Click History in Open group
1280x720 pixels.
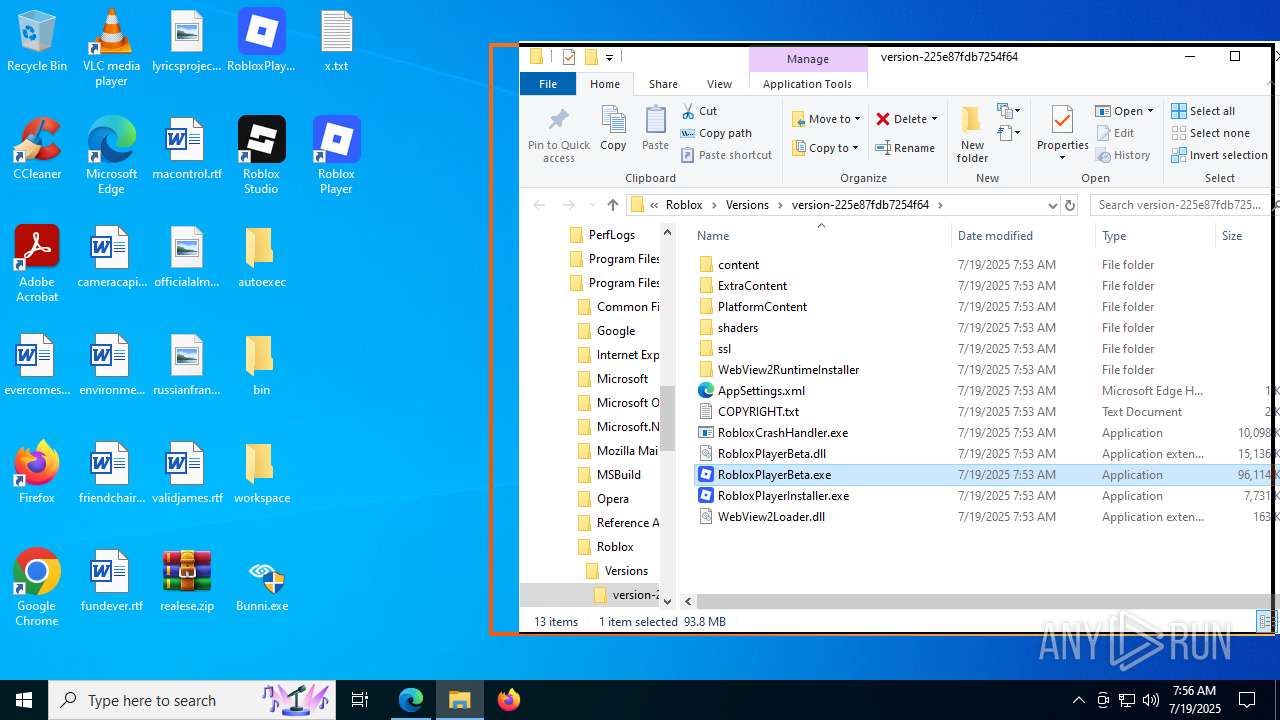point(1124,155)
